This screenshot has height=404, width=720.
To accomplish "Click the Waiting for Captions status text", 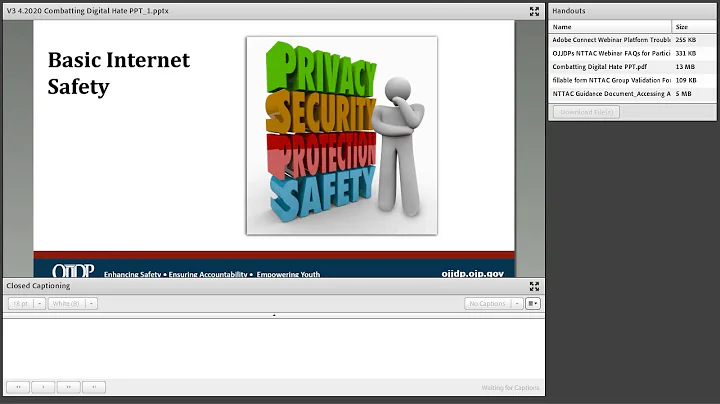I will pyautogui.click(x=510, y=387).
